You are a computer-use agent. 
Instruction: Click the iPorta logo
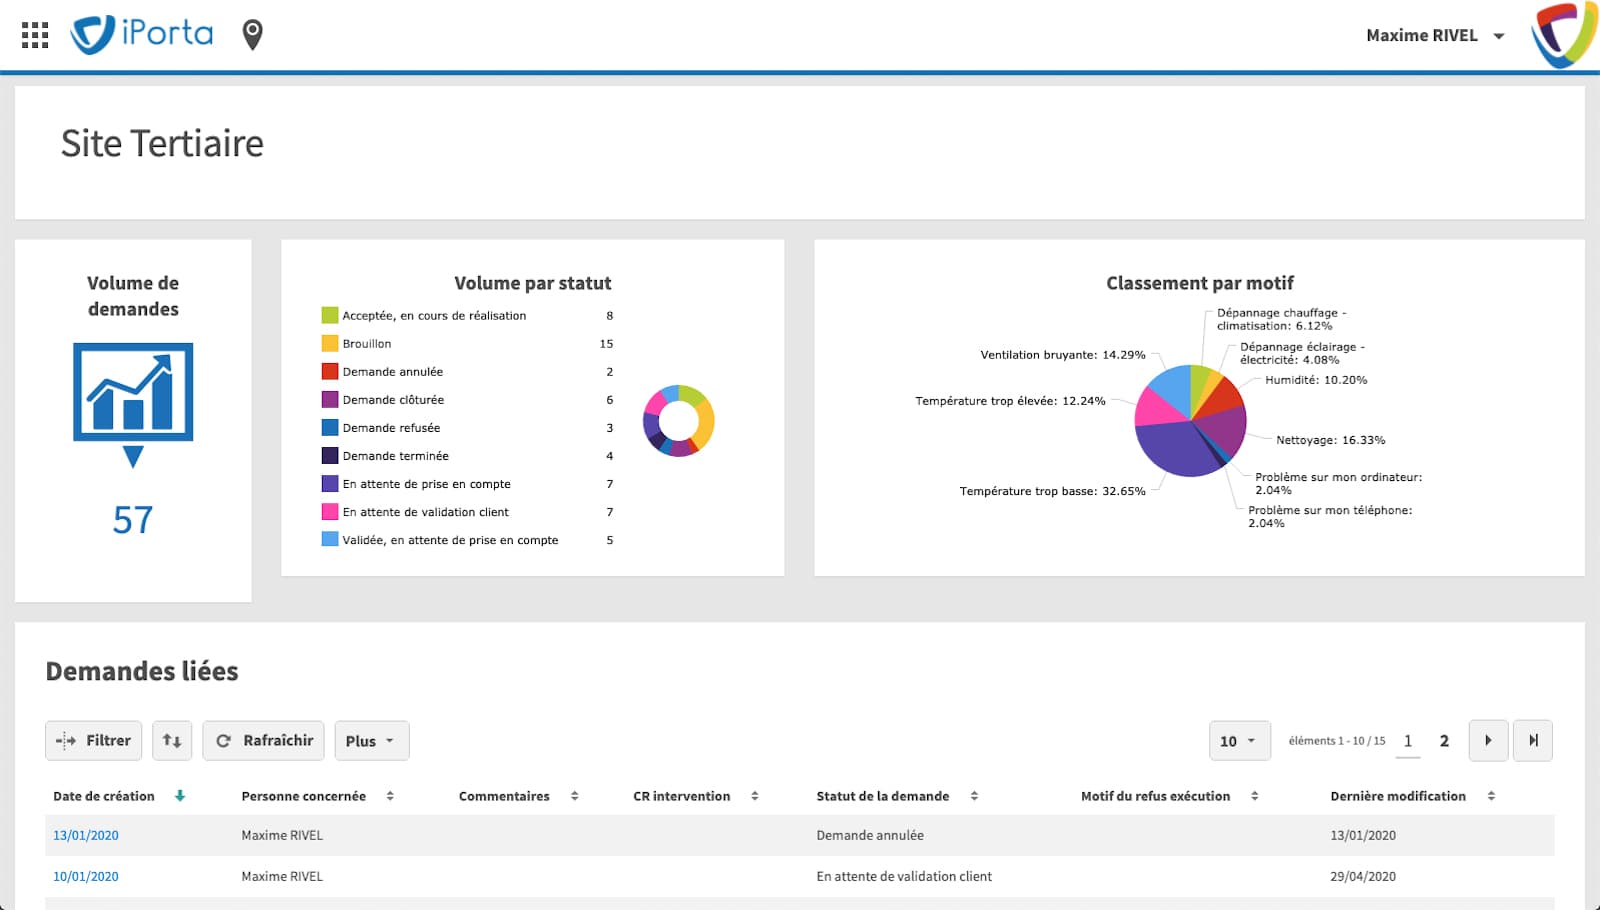(142, 34)
